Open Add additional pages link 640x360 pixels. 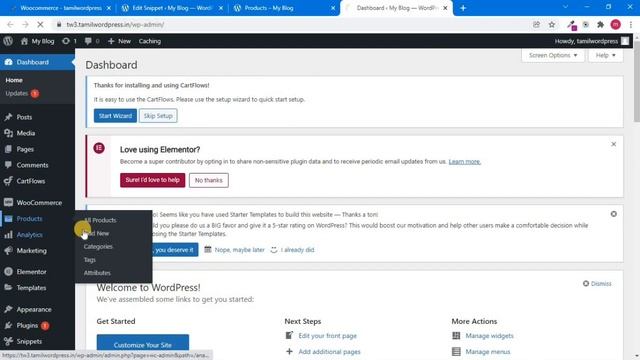tap(329, 351)
